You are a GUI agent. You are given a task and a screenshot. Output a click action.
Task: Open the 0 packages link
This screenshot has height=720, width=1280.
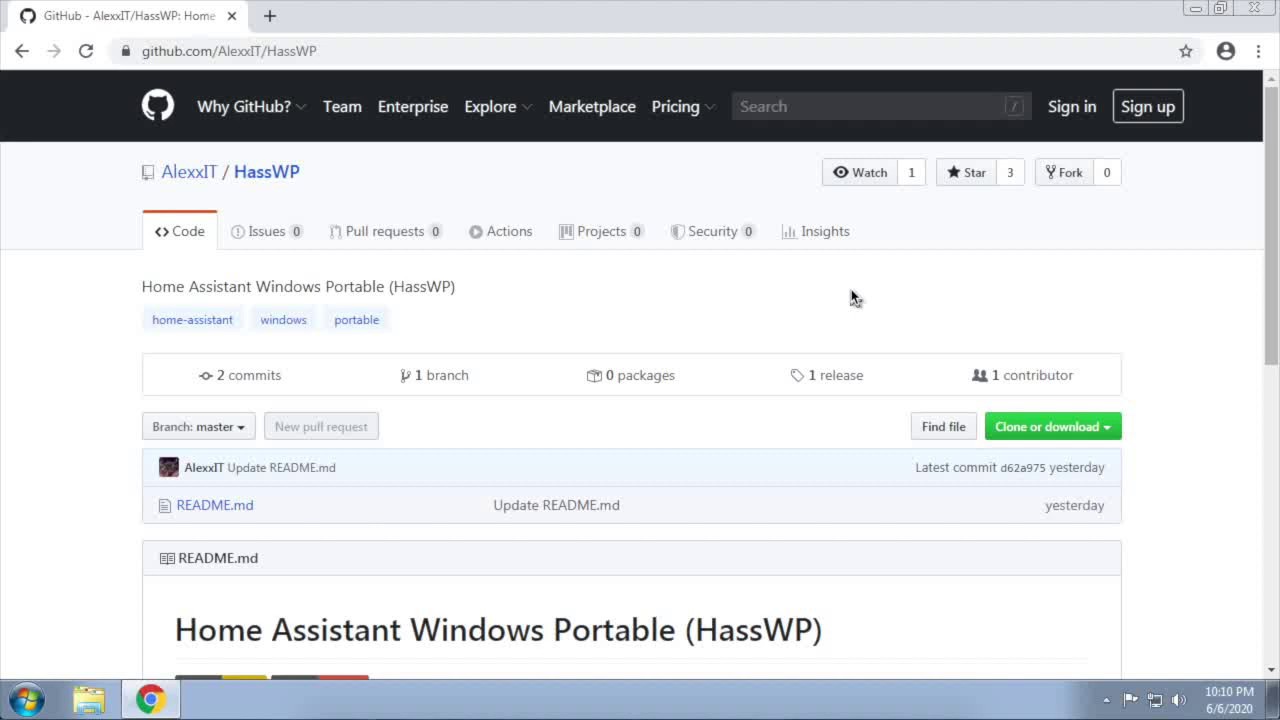coord(631,375)
